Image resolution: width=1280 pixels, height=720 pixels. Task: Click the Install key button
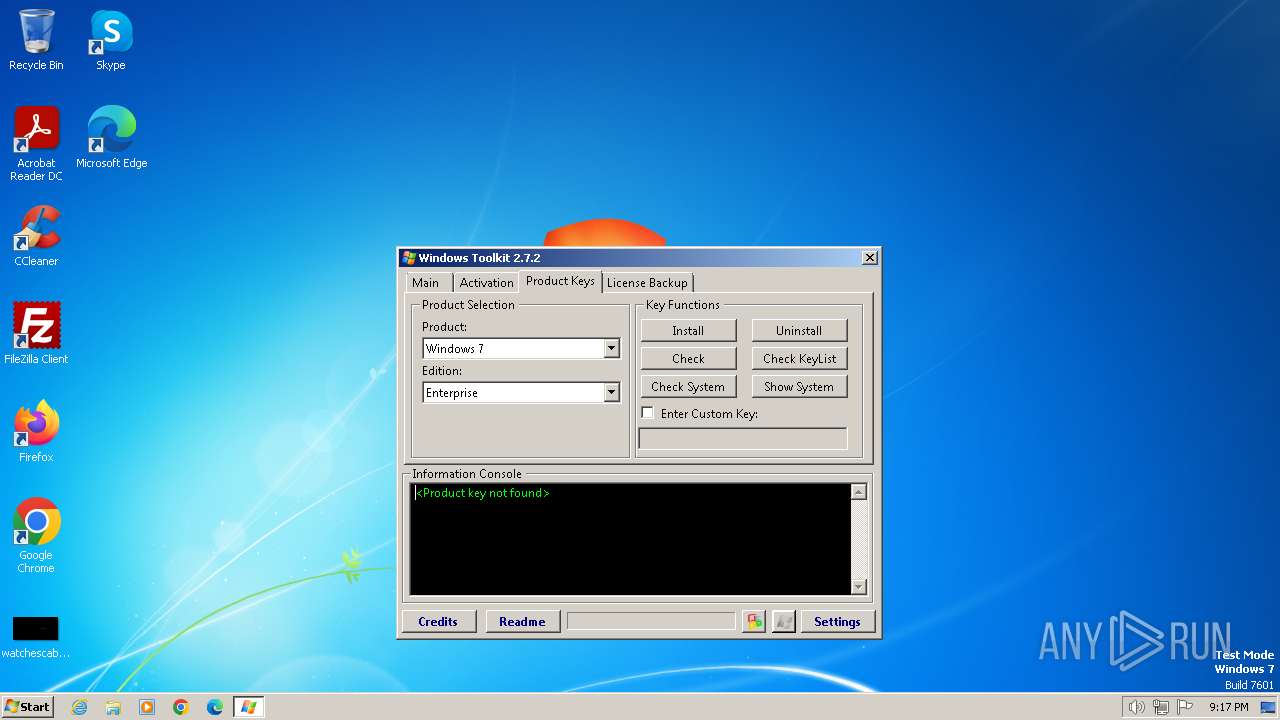(688, 331)
